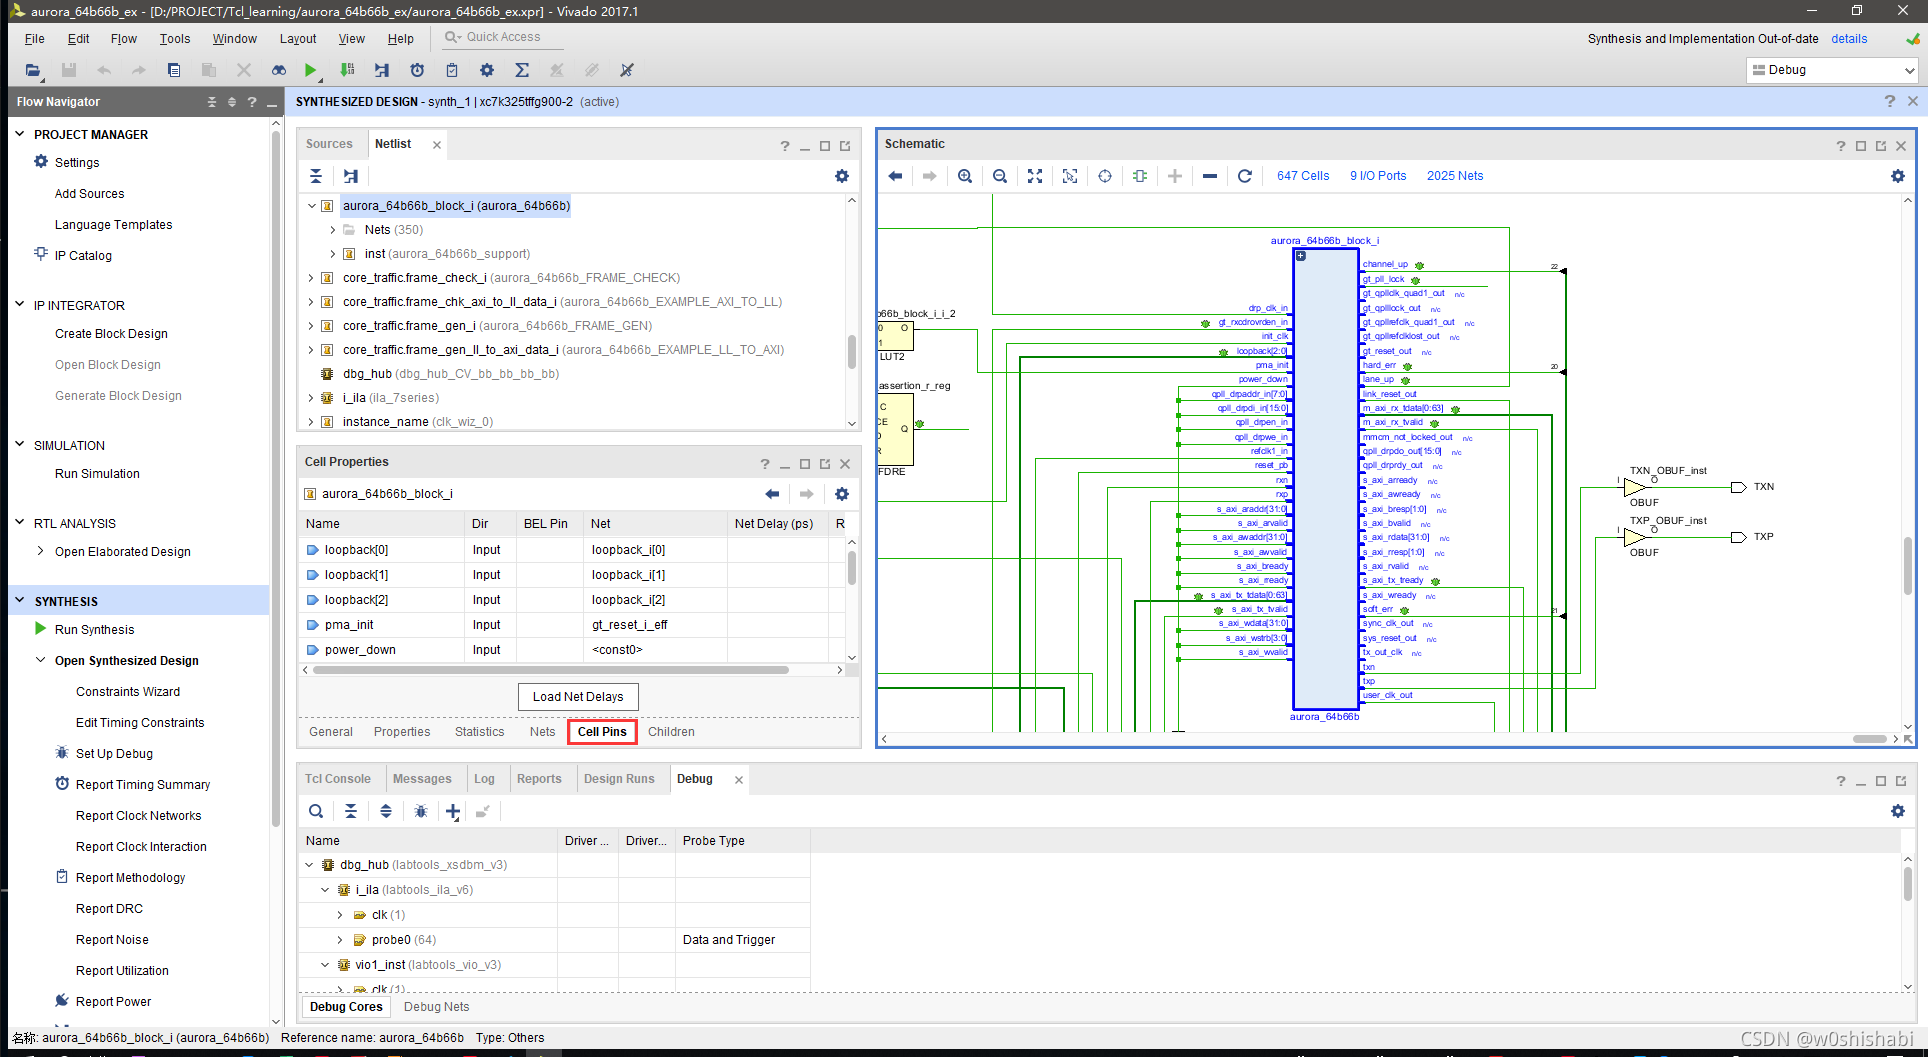Collapse all in the Netlist panel
The height and width of the screenshot is (1057, 1928).
click(x=316, y=176)
